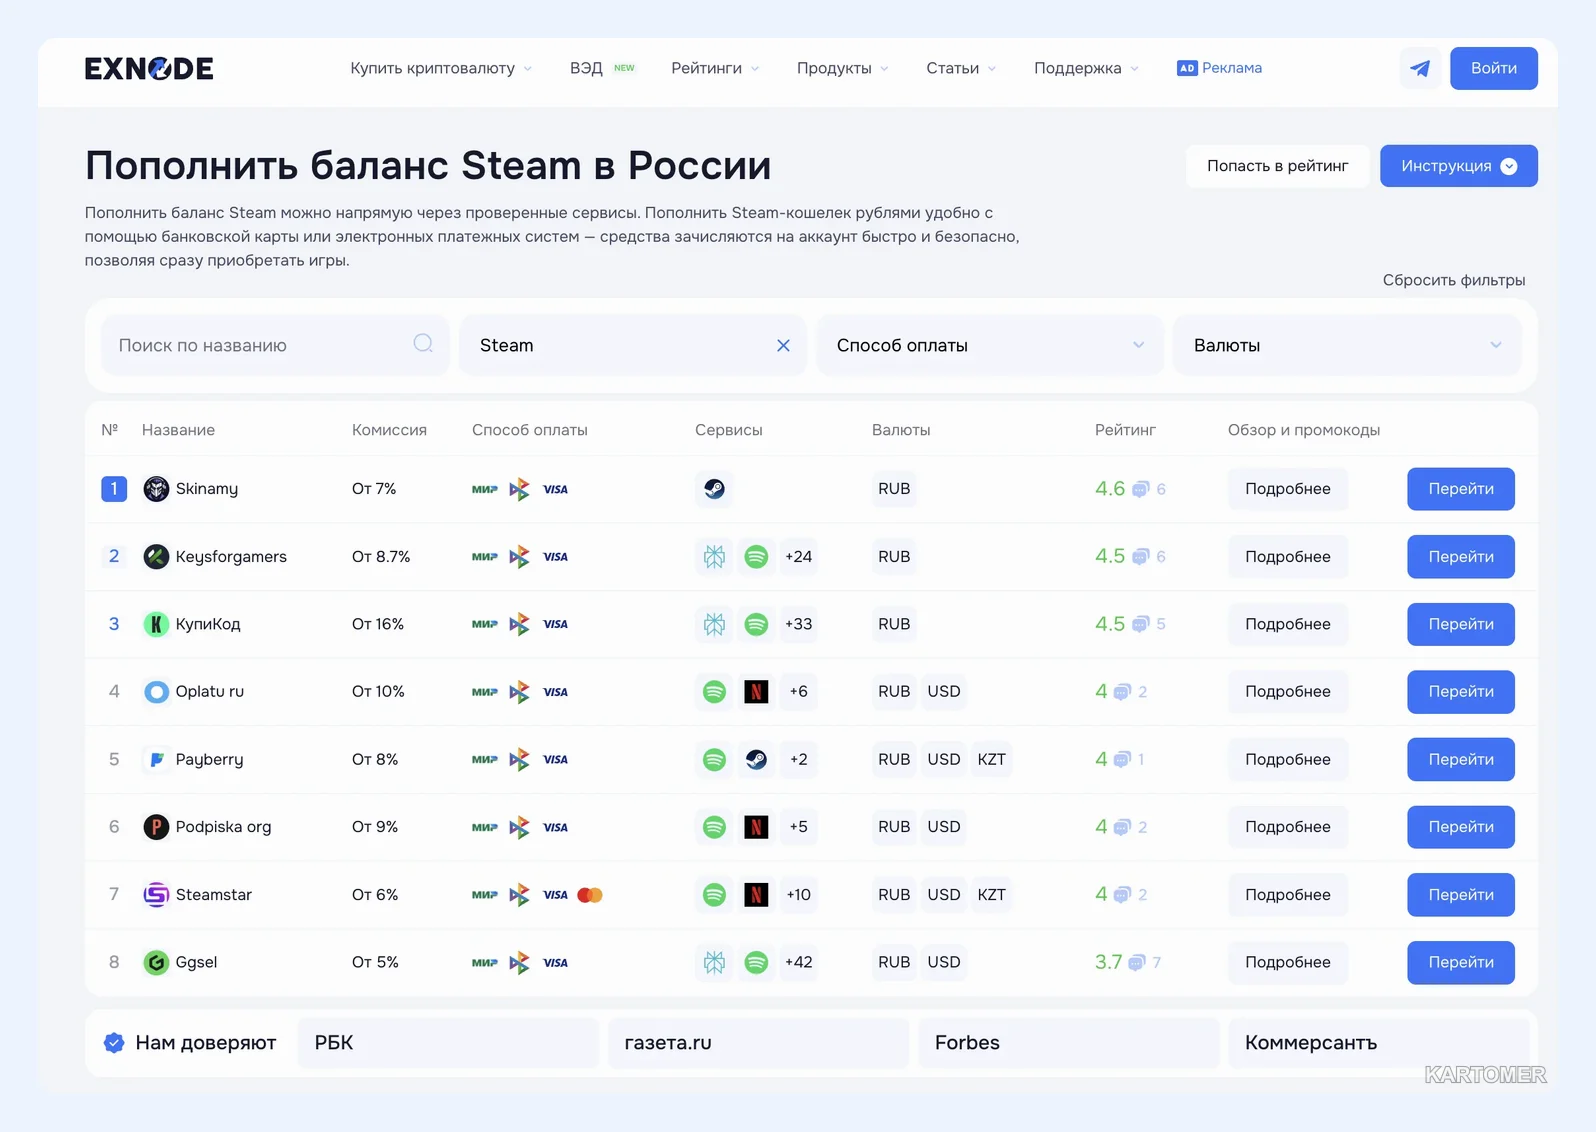The image size is (1596, 1132).
Task: Click the USD currency tag in Oplatu ru row
Action: [943, 691]
